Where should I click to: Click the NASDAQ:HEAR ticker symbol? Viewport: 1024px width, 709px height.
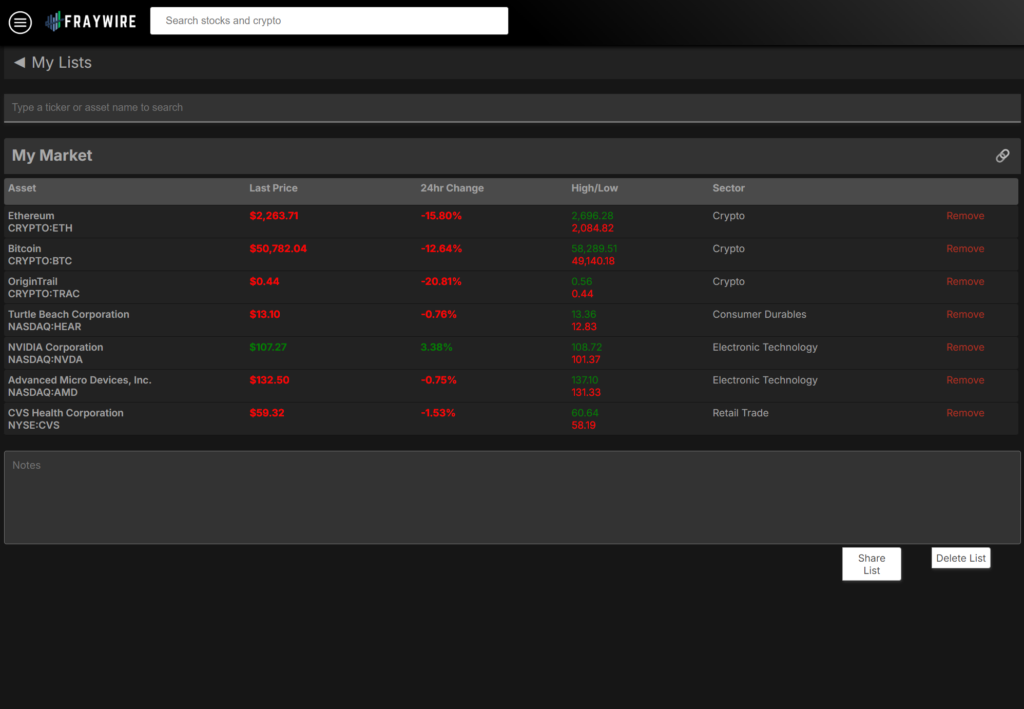[44, 327]
